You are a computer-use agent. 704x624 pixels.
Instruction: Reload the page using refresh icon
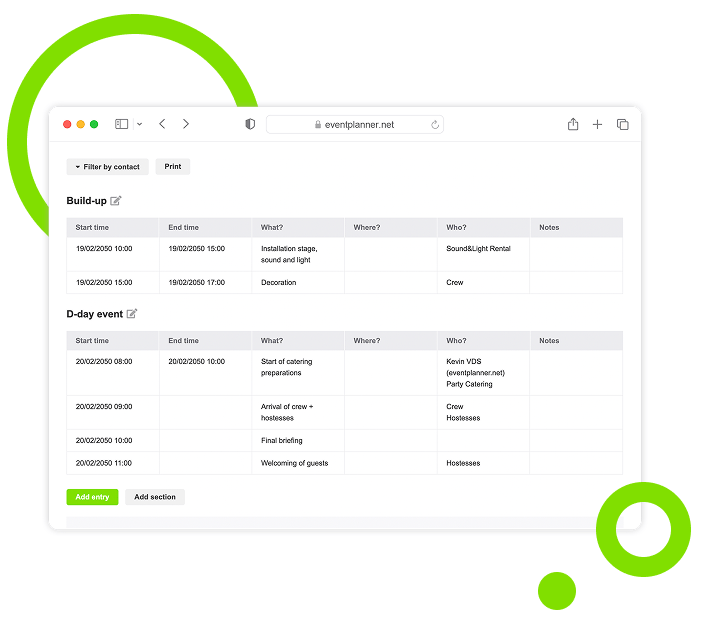[435, 125]
